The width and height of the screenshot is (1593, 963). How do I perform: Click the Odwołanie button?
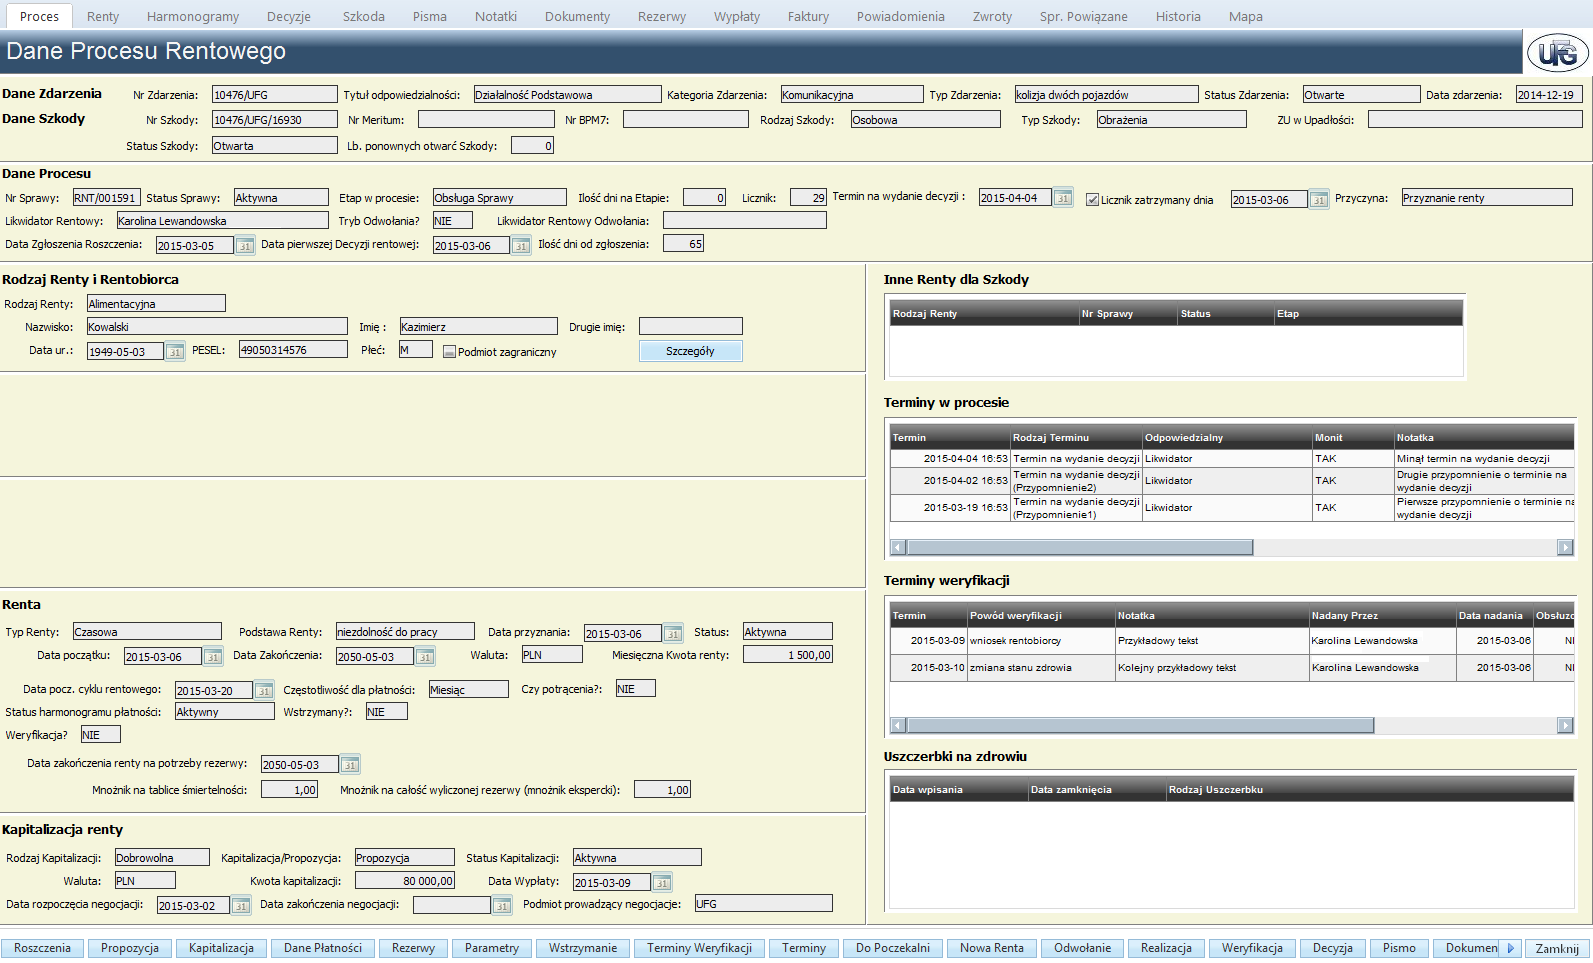(x=1083, y=948)
